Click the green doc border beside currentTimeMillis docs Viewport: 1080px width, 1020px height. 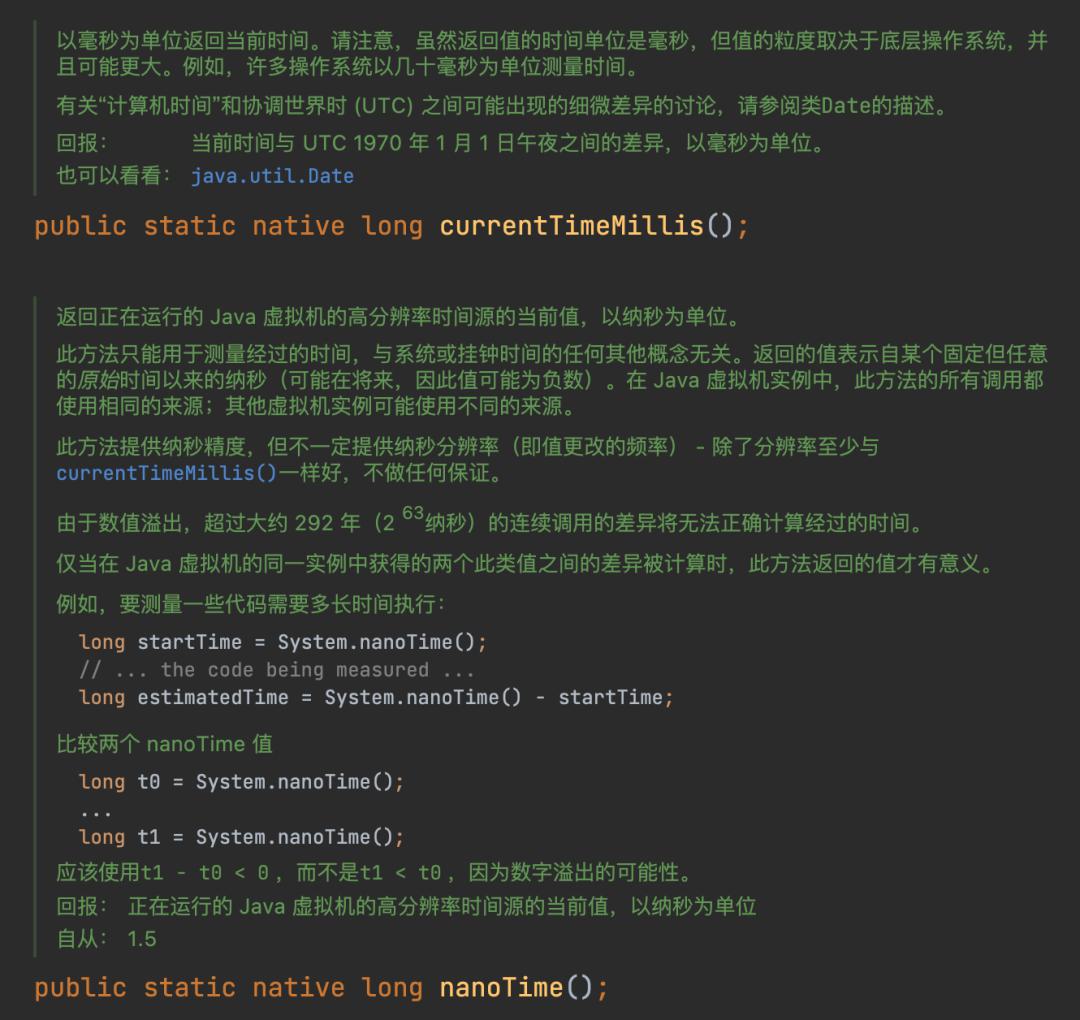tap(34, 107)
